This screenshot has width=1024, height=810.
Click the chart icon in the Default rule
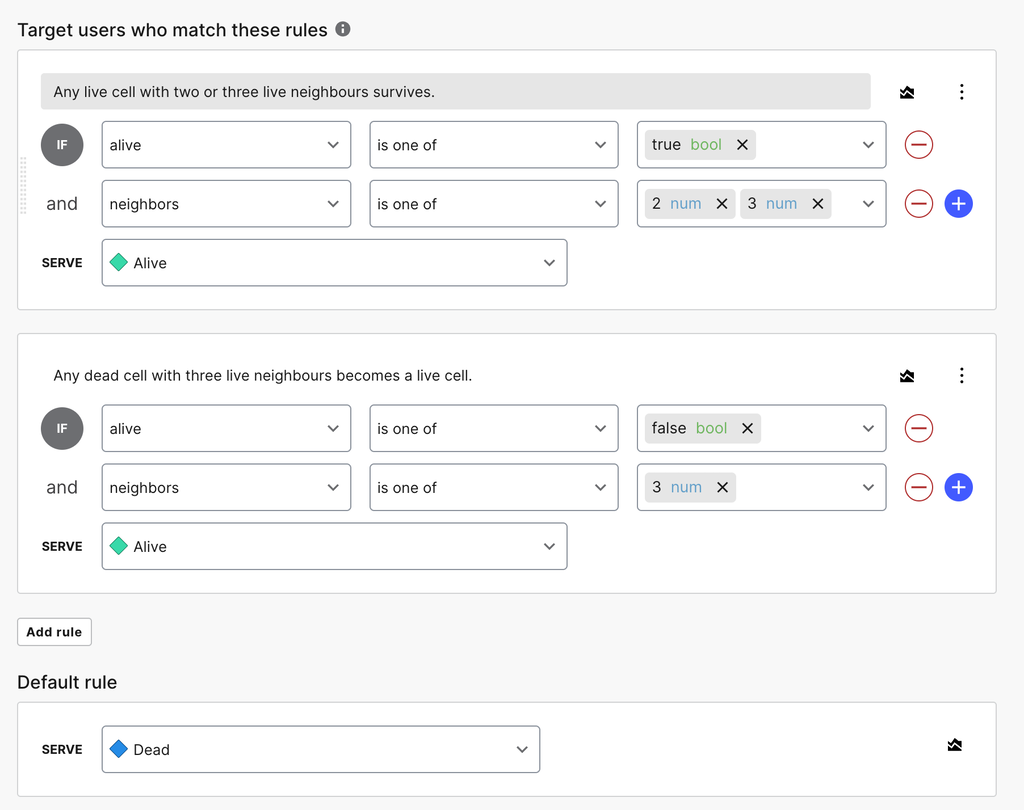click(955, 745)
